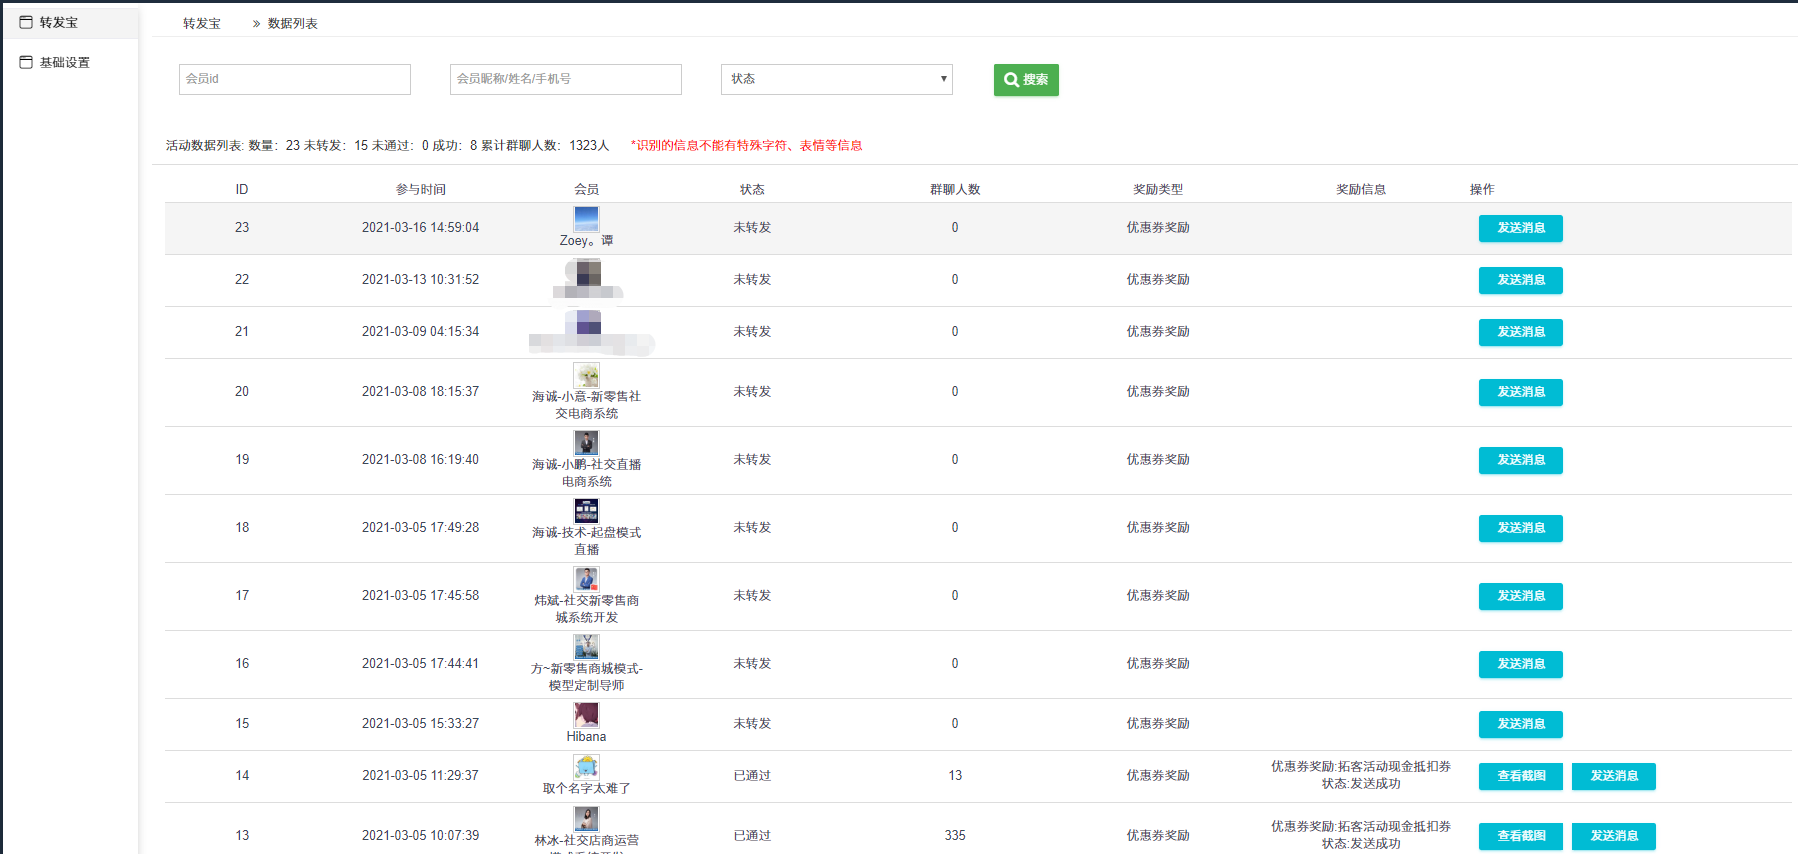Click 发送消息 for row ID 18
Viewport: 1798px width, 854px height.
tap(1520, 528)
